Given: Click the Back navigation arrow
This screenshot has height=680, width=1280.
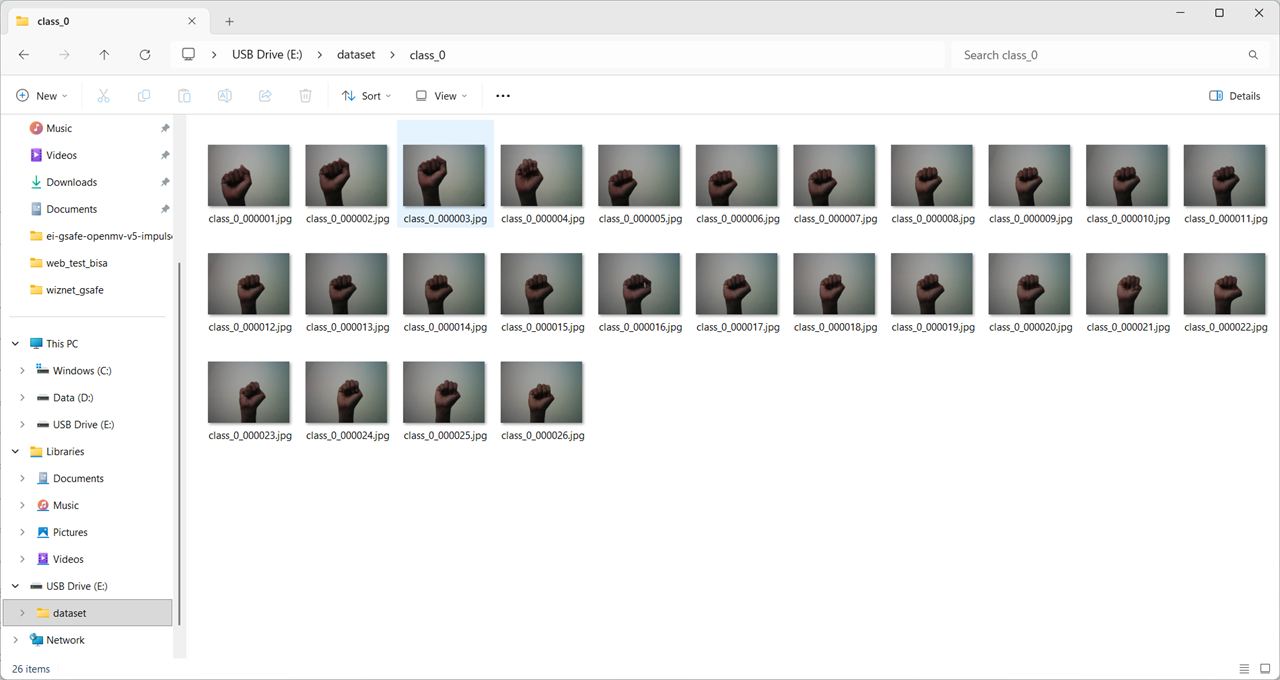Looking at the screenshot, I should tap(24, 55).
